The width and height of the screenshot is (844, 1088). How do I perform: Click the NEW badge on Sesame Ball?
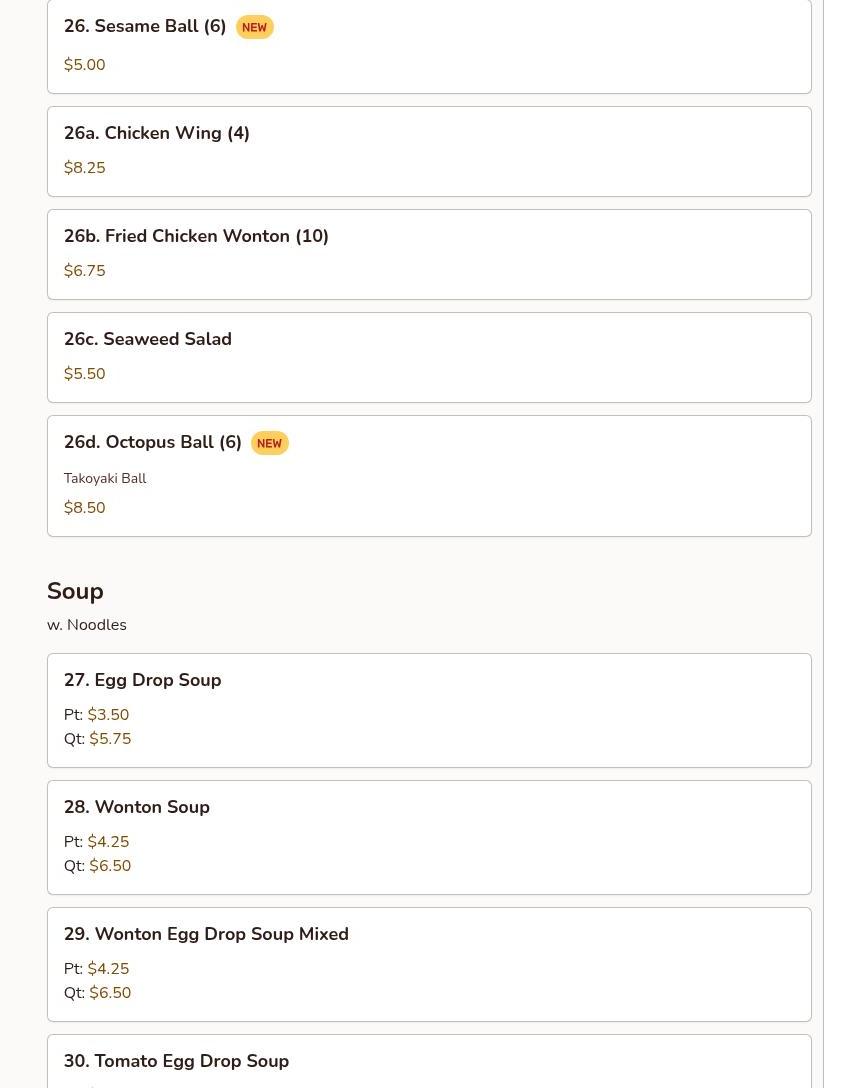(255, 27)
